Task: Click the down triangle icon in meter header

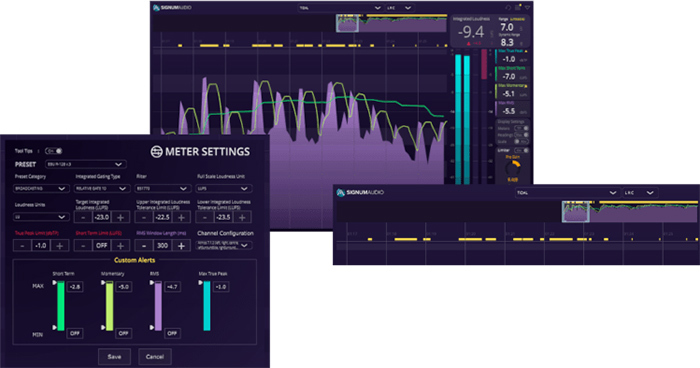Action: pyautogui.click(x=527, y=8)
